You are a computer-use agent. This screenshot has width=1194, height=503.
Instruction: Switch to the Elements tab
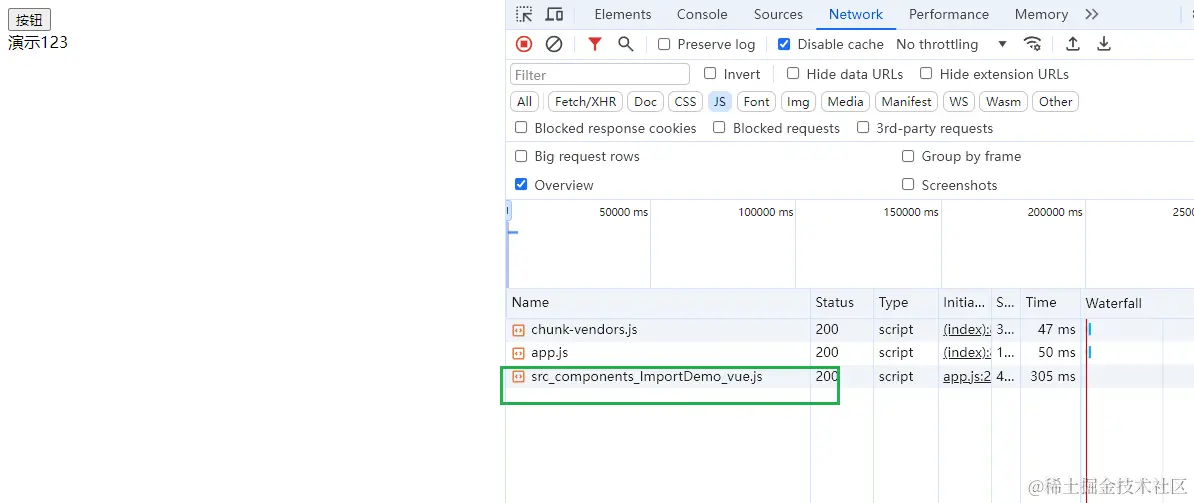[623, 14]
